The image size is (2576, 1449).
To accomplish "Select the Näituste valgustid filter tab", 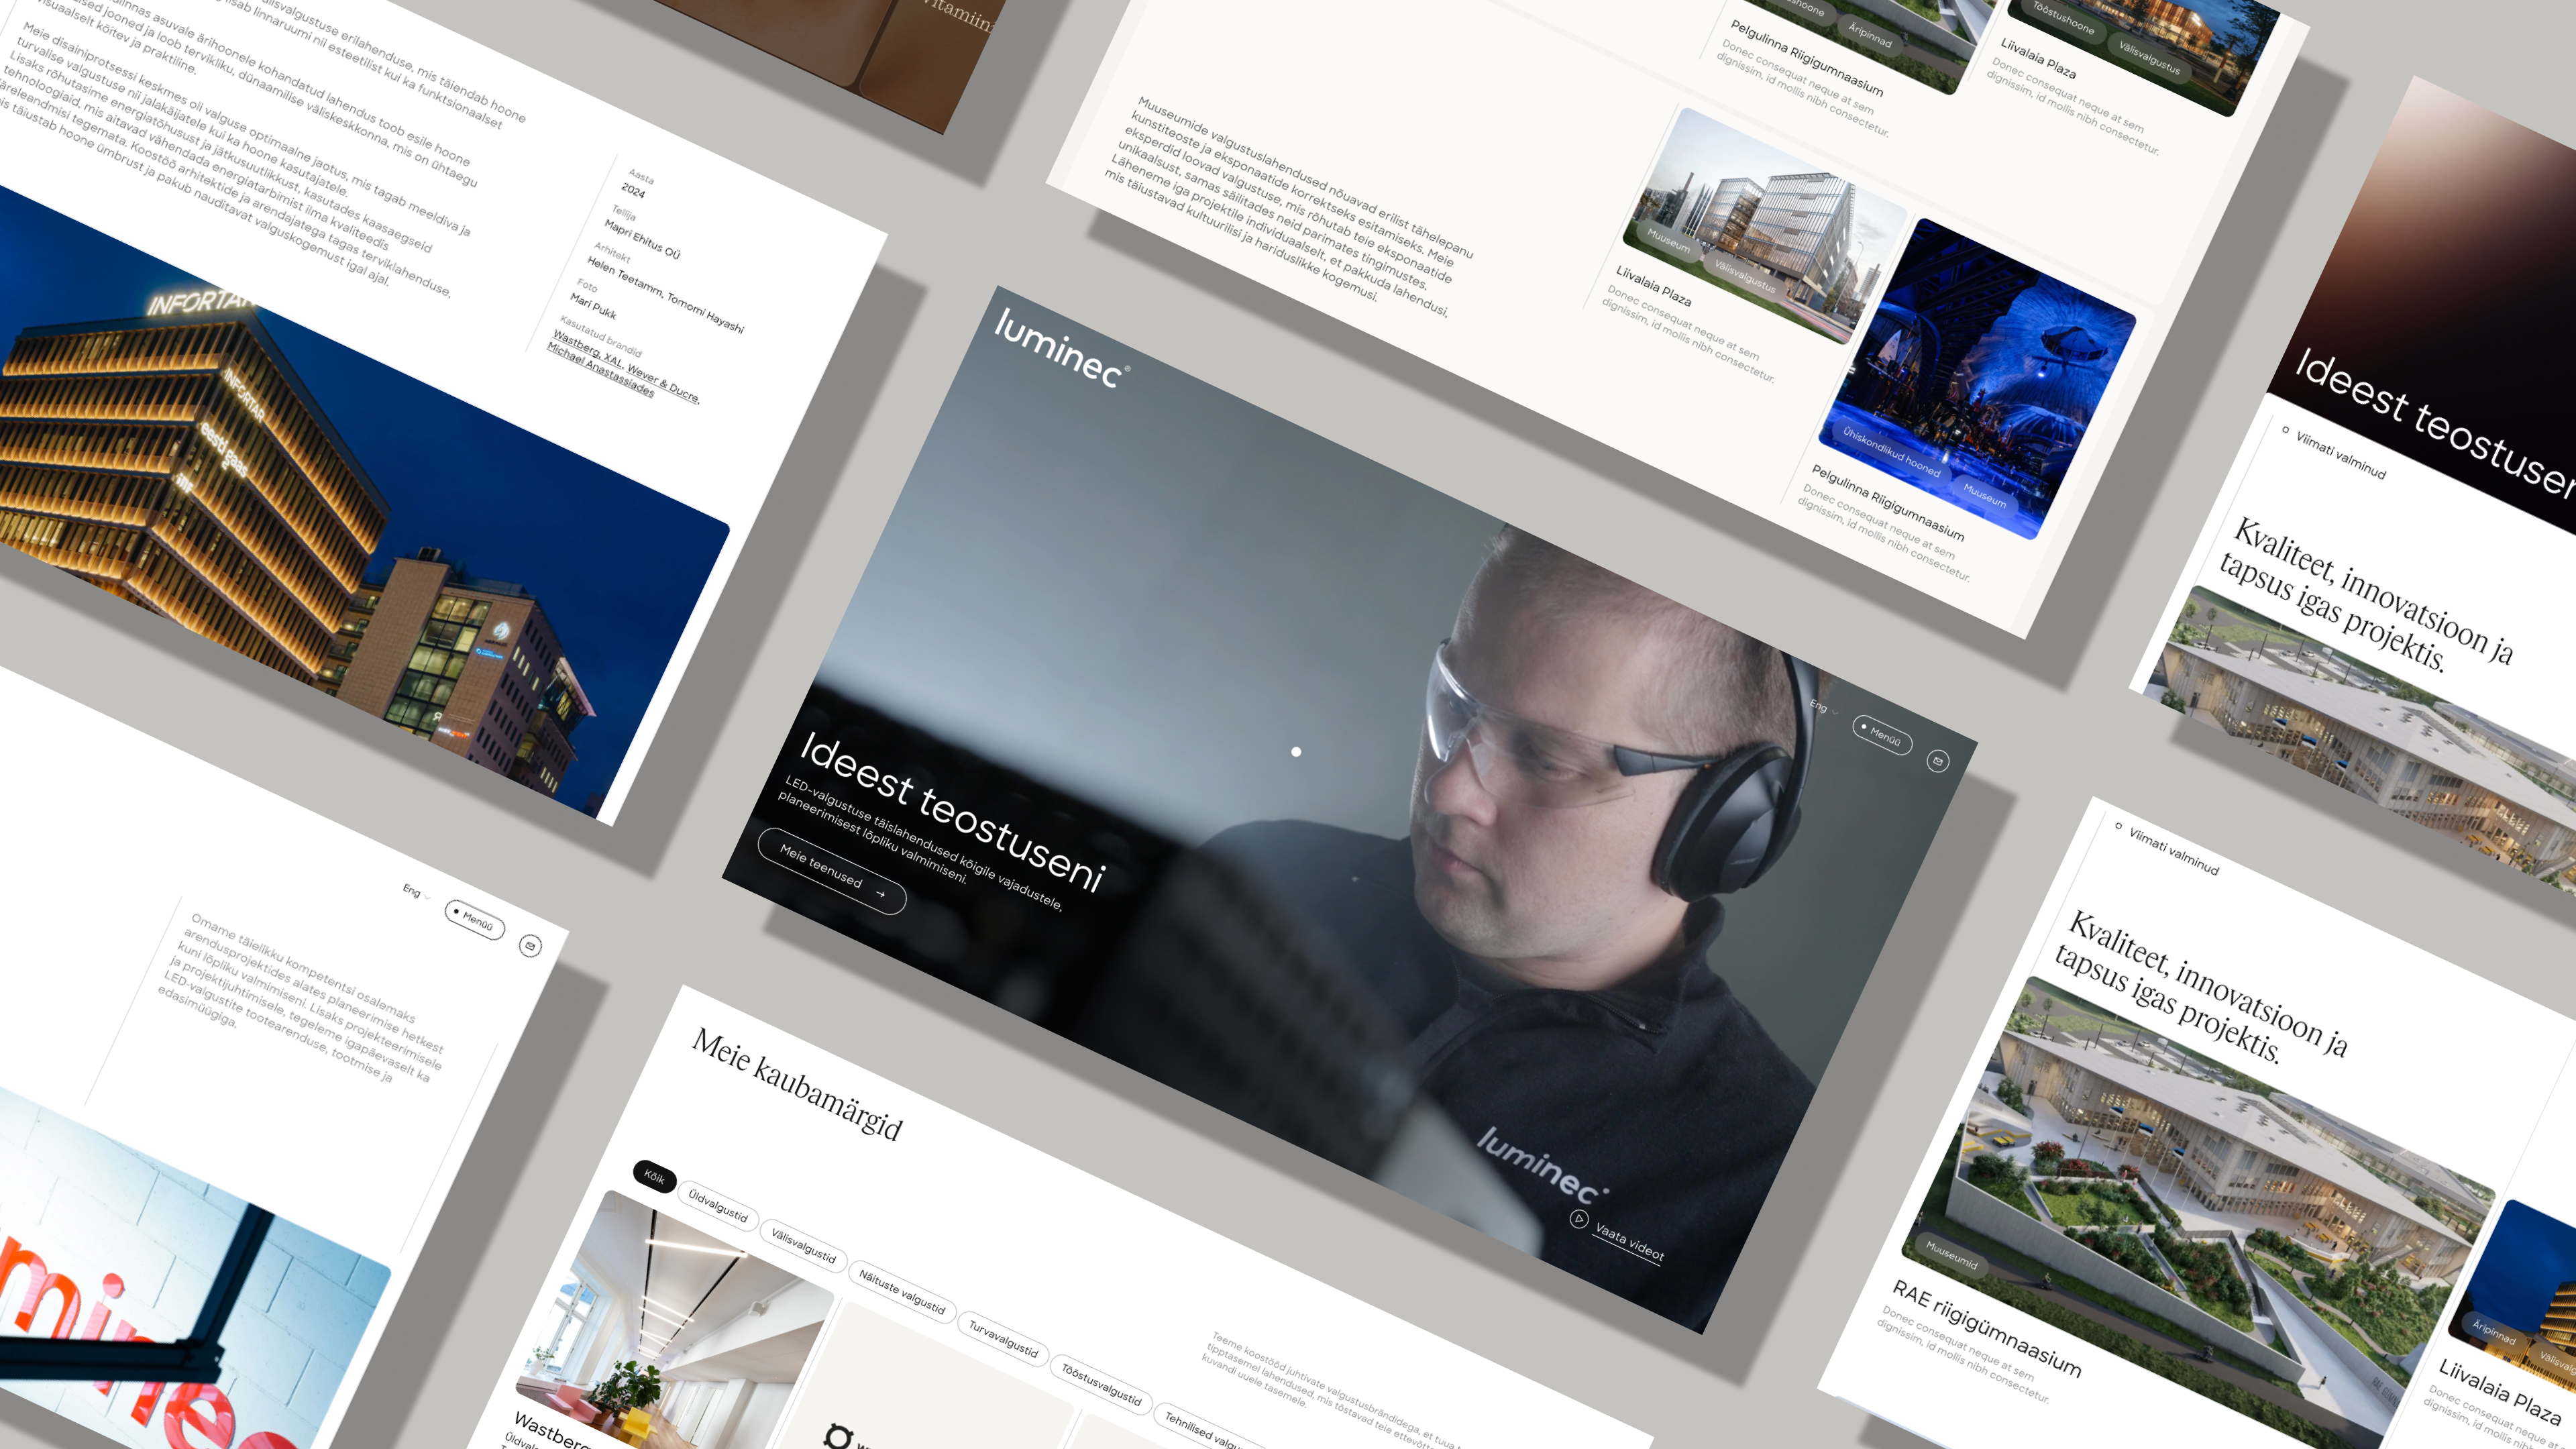I will [901, 1292].
